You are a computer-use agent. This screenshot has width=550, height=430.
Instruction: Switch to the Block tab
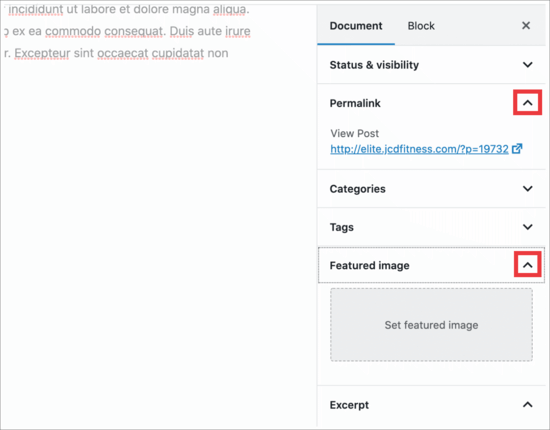click(421, 26)
